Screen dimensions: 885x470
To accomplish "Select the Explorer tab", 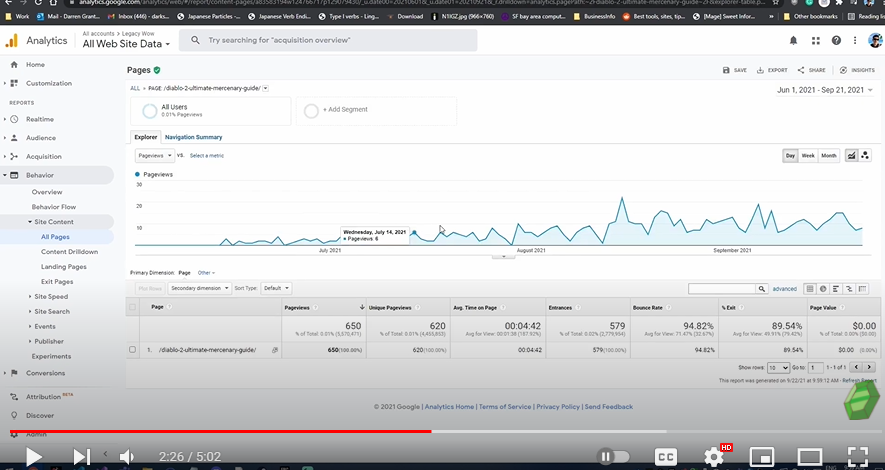I will pyautogui.click(x=146, y=137).
